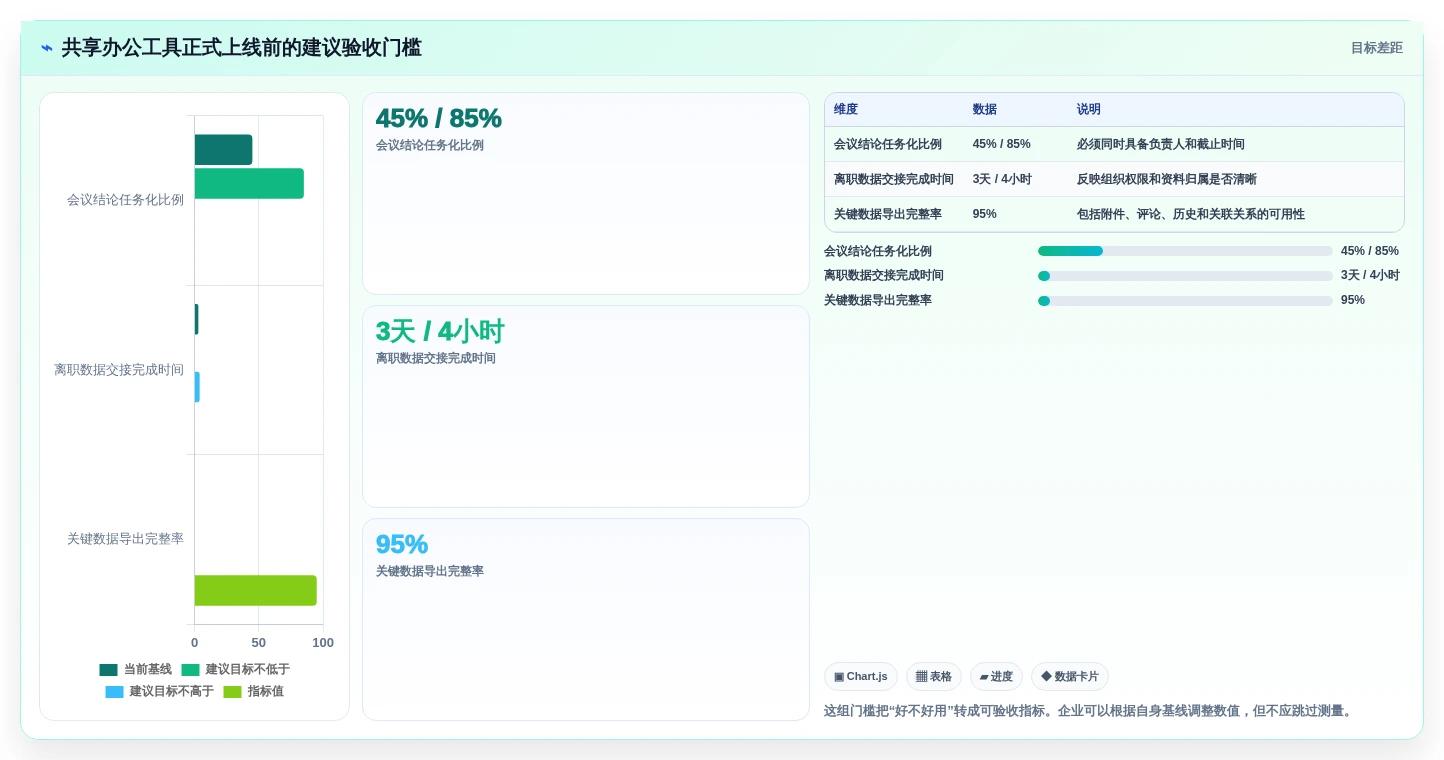This screenshot has width=1444, height=760.
Task: Click the chart y-axis label 关键数据导出完整率
Action: coord(125,539)
